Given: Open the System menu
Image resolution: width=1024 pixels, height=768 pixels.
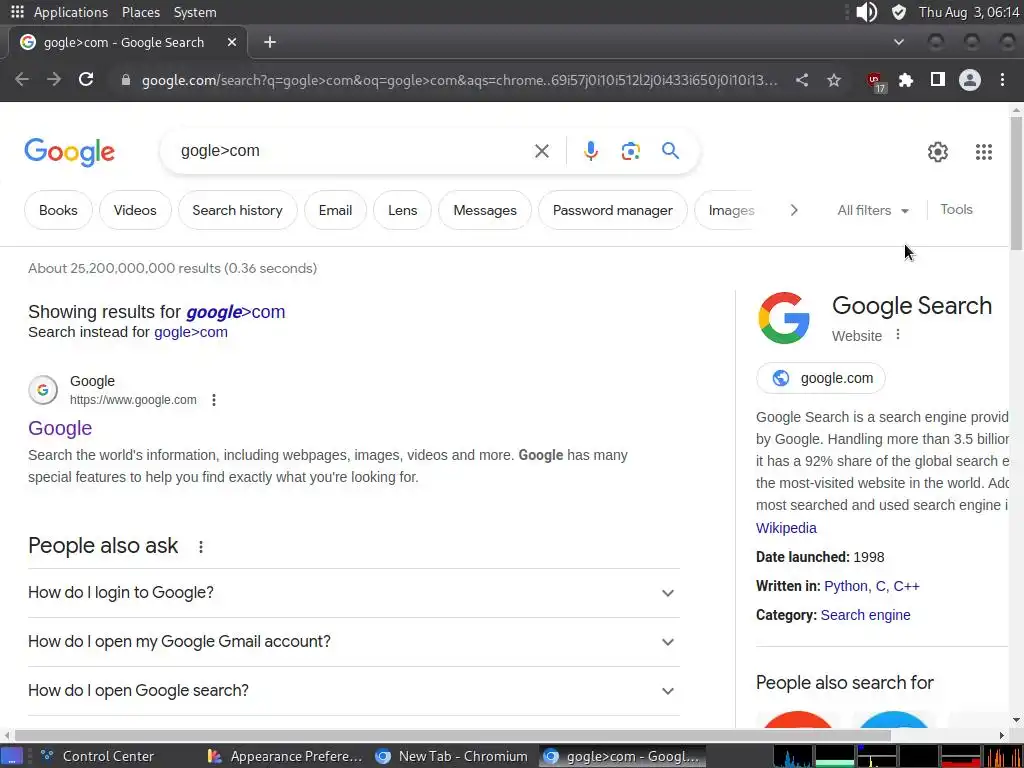Looking at the screenshot, I should click(x=195, y=12).
